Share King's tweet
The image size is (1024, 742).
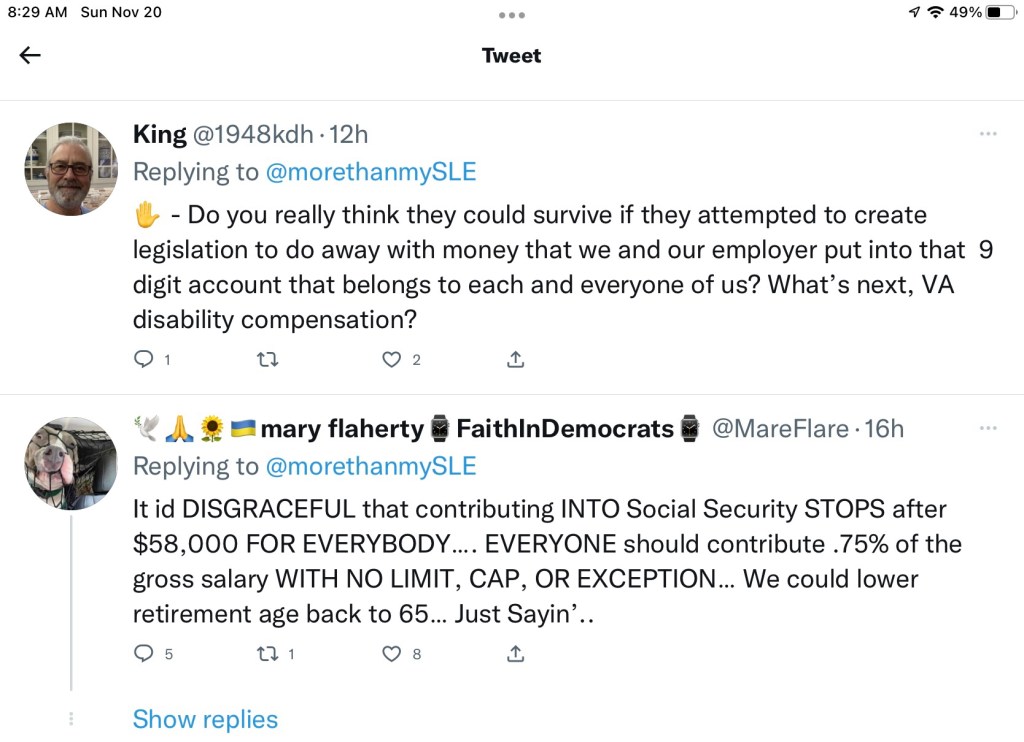point(516,359)
